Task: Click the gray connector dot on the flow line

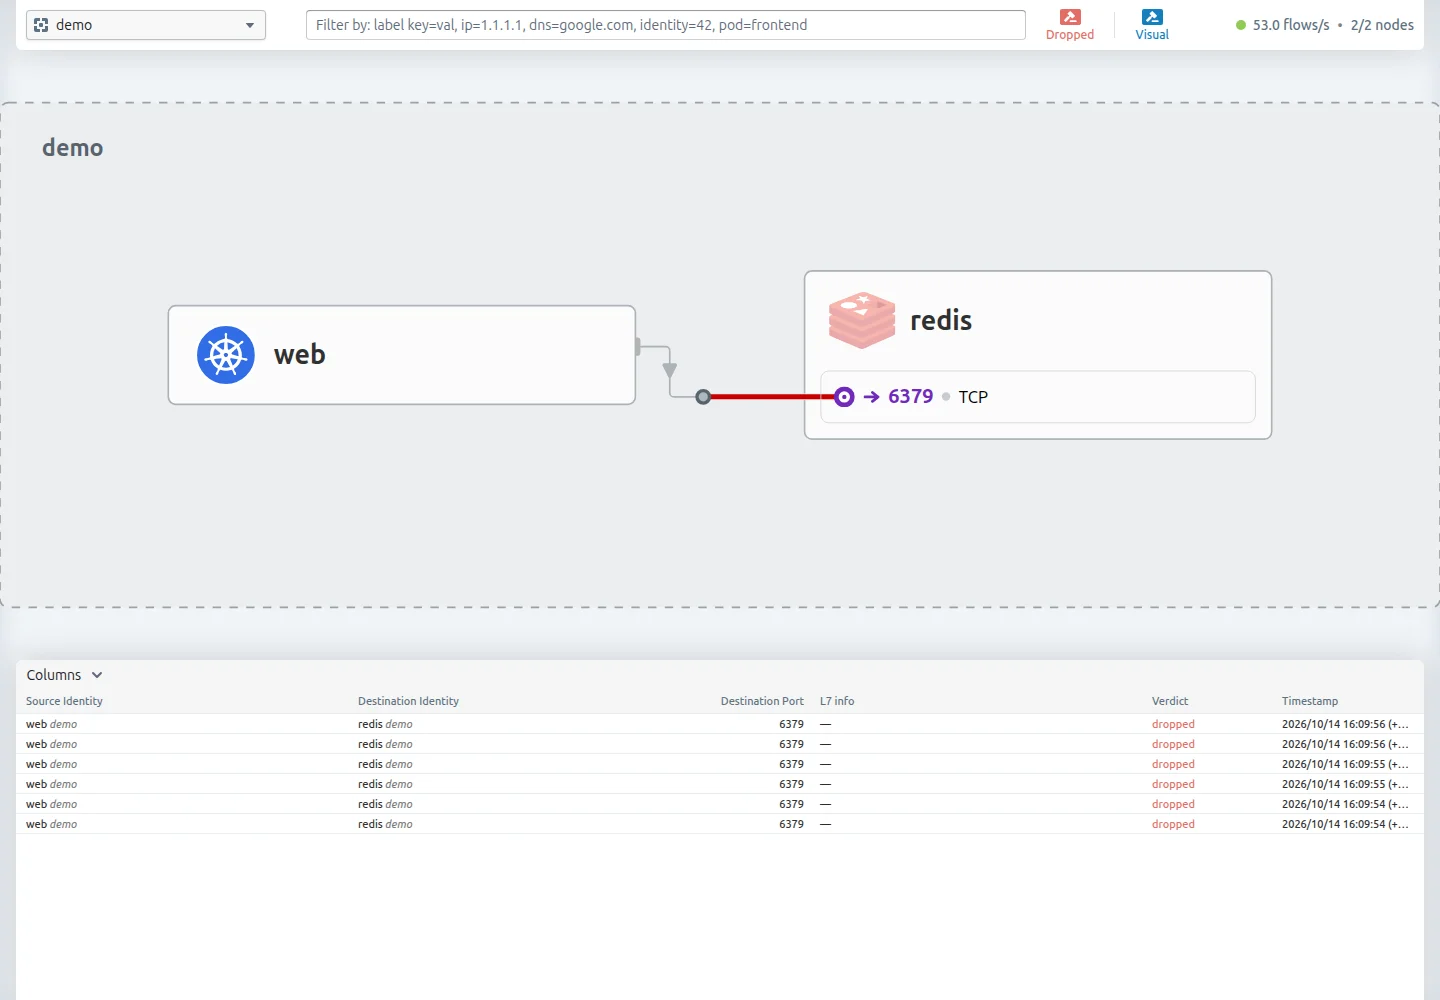Action: [703, 397]
